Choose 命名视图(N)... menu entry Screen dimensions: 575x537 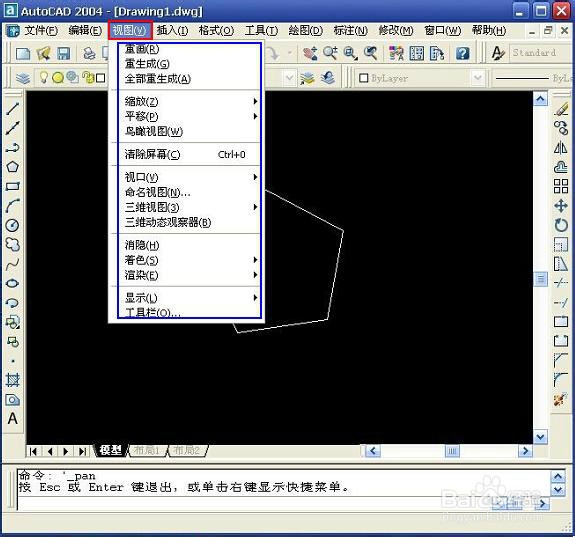189,192
